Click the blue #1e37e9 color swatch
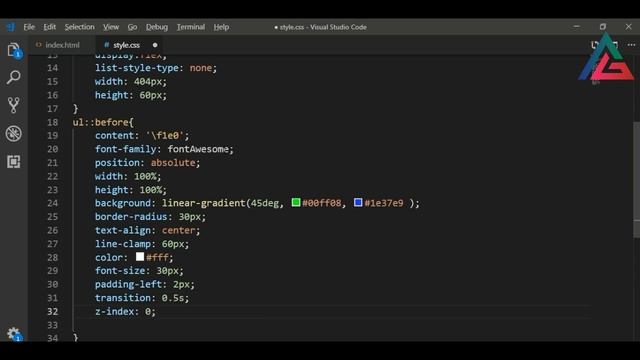 click(x=358, y=202)
